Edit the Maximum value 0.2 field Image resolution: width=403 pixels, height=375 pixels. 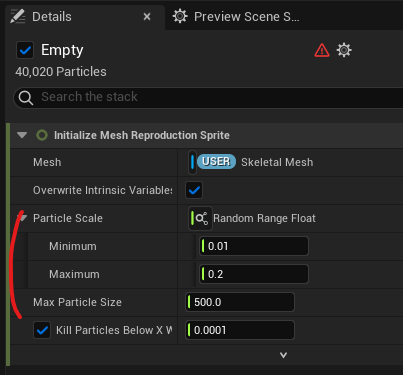254,274
